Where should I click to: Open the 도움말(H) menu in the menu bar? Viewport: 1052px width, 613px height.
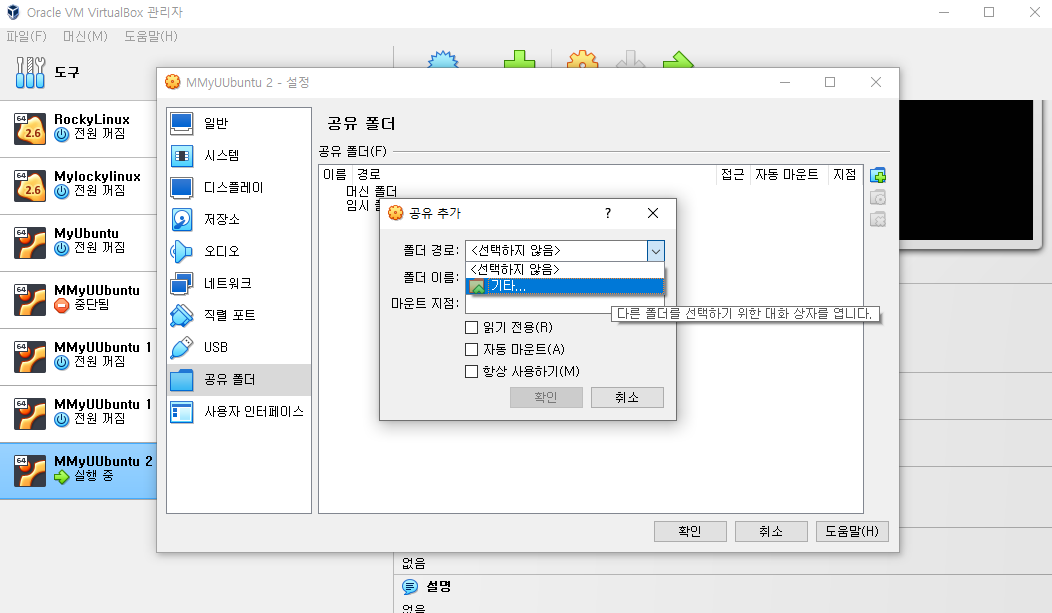point(151,36)
